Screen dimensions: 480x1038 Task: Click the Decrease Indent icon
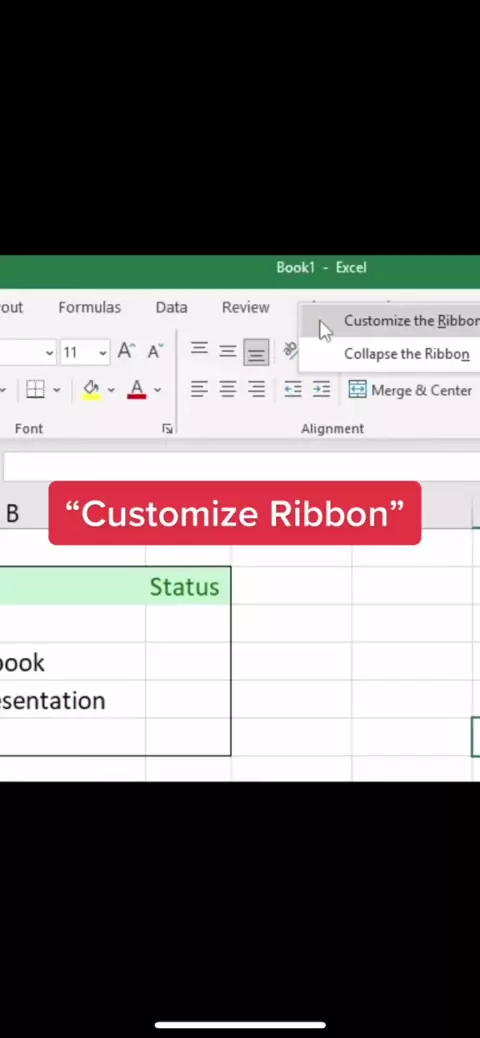[x=293, y=389]
